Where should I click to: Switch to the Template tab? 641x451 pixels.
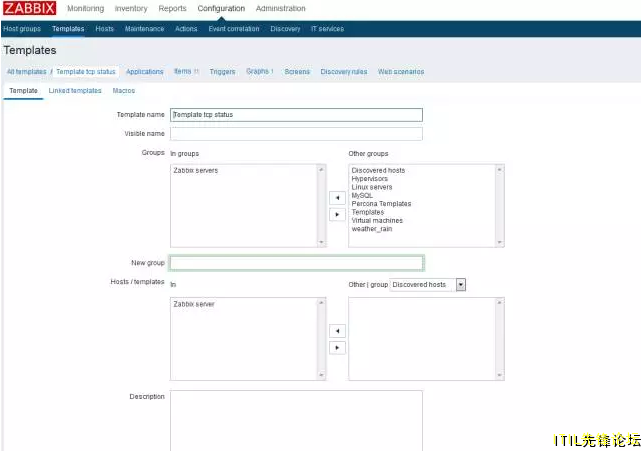[23, 90]
